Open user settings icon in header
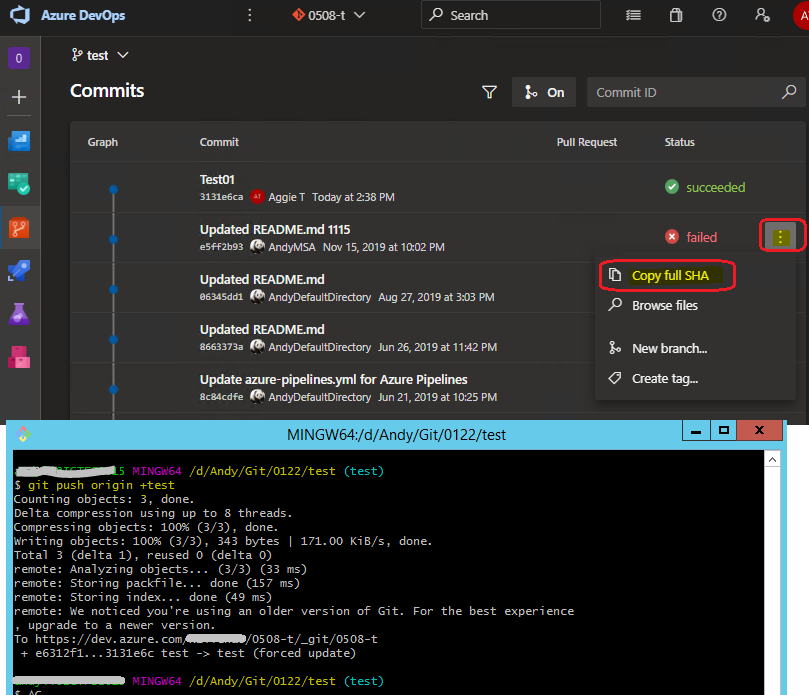This screenshot has height=695, width=809. (763, 15)
